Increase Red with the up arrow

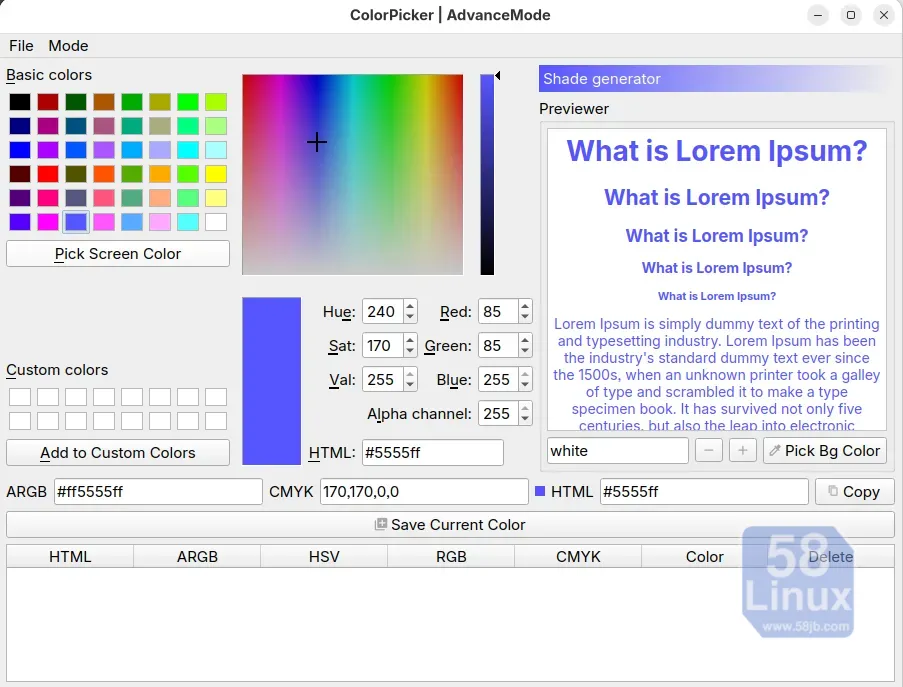525,306
